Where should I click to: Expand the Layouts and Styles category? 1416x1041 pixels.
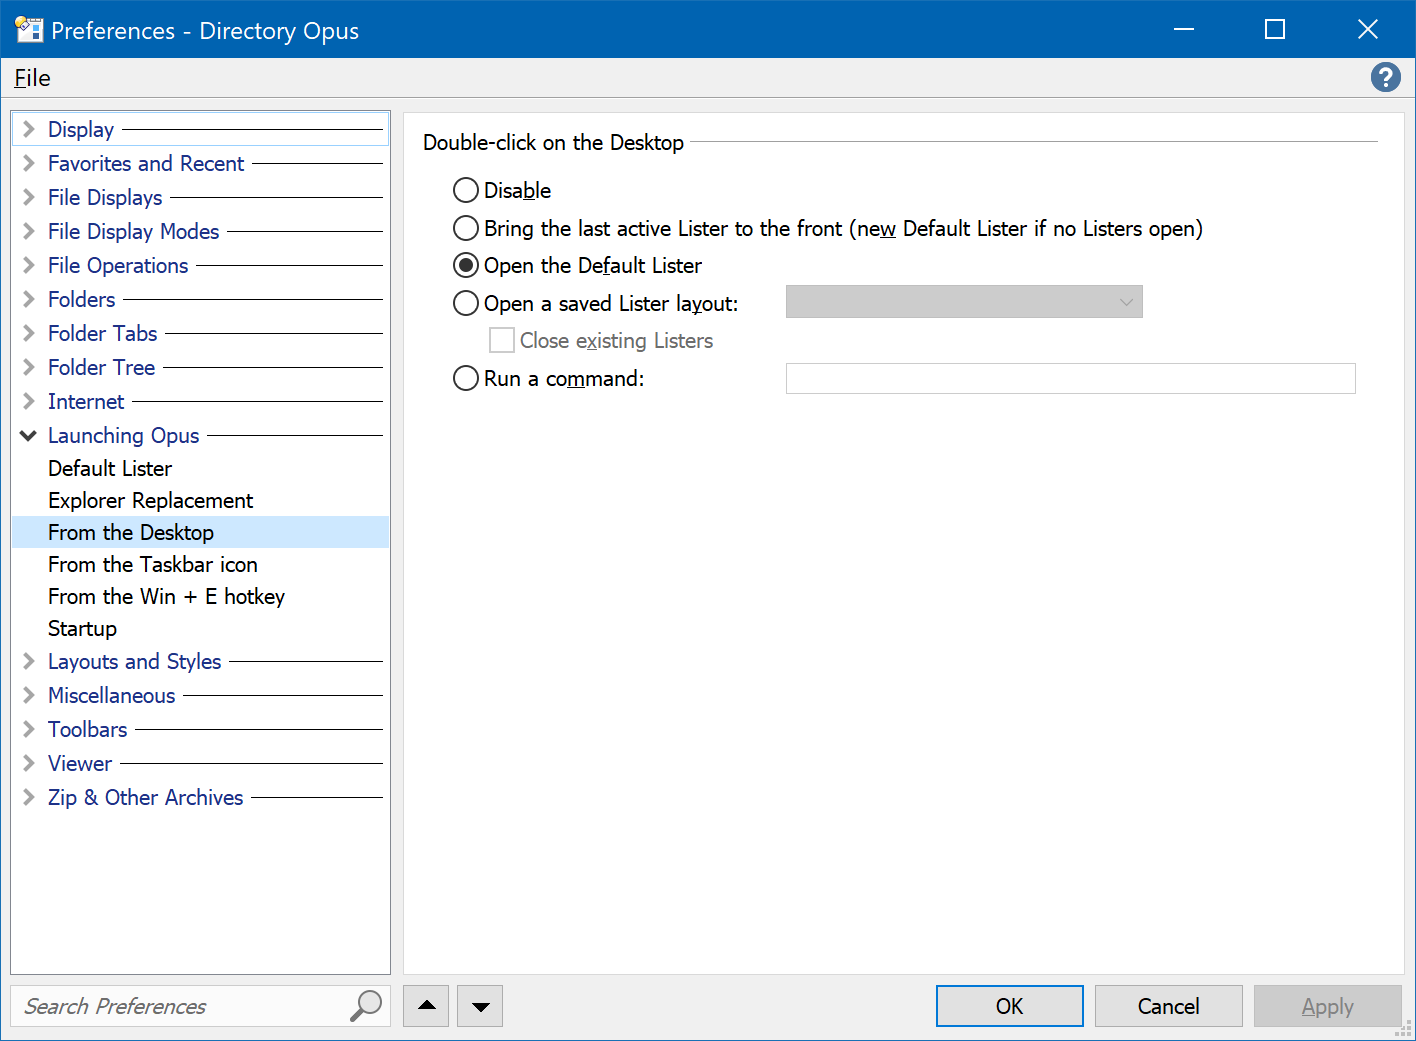(x=29, y=661)
